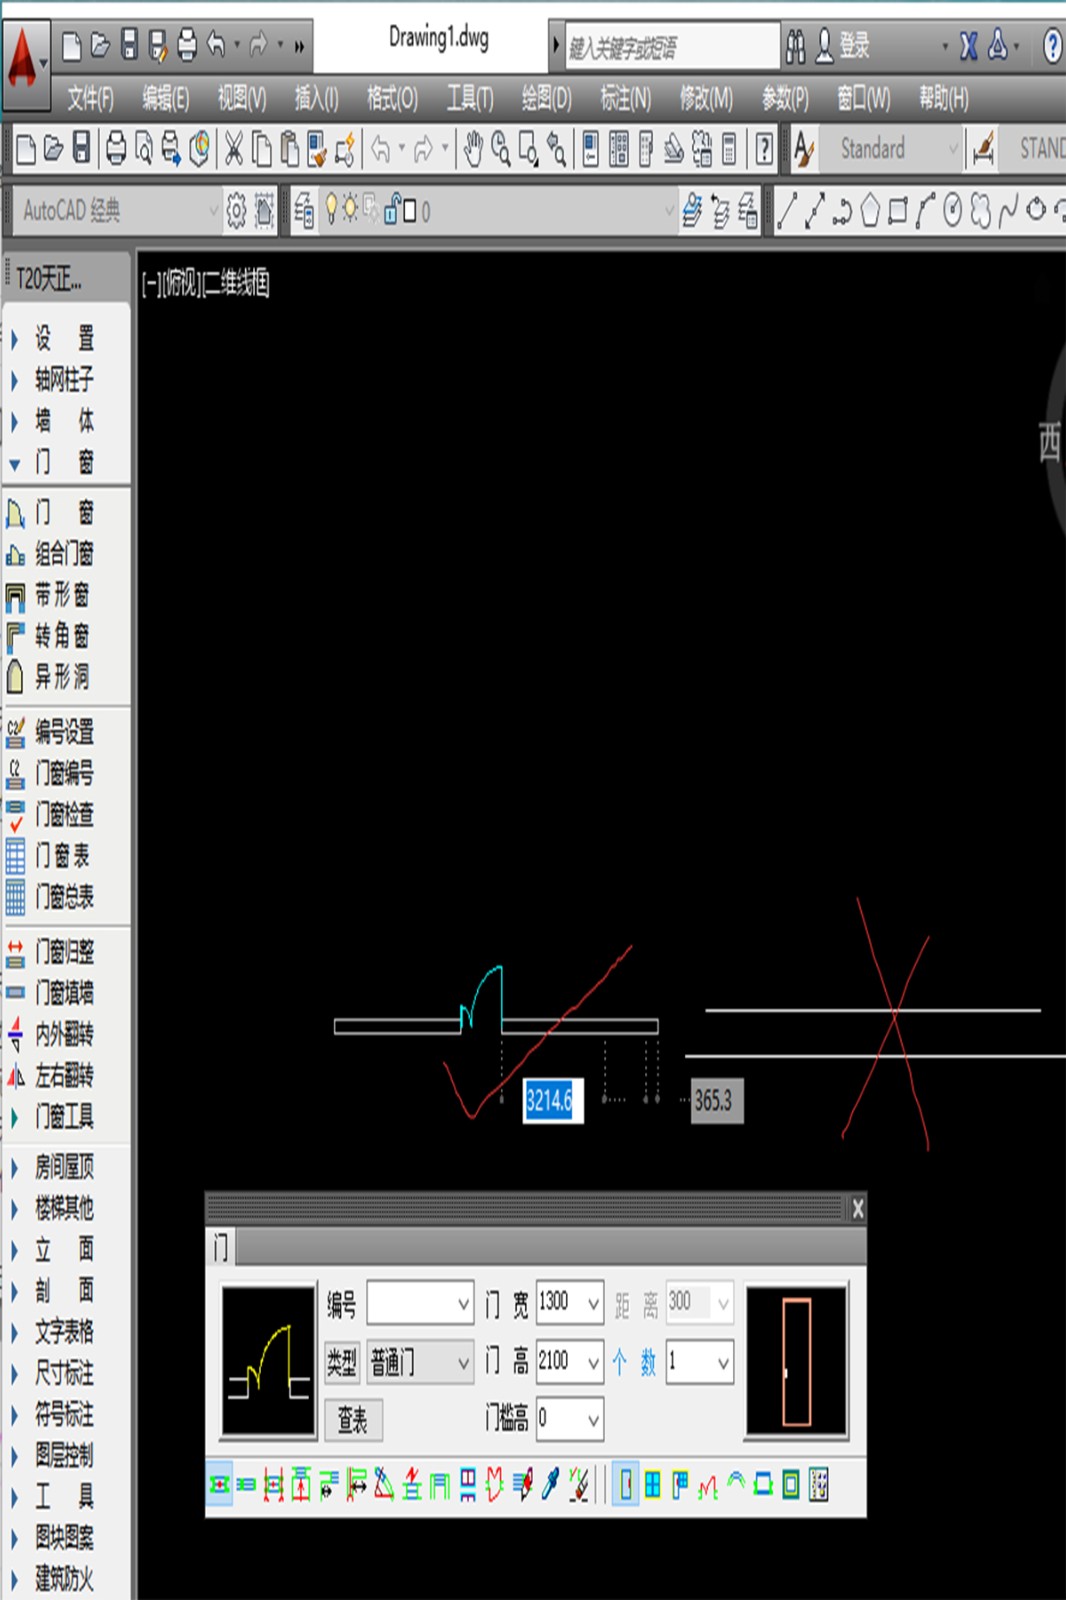Activate the Pan hand tool
Image resolution: width=1066 pixels, height=1600 pixels.
coord(472,150)
